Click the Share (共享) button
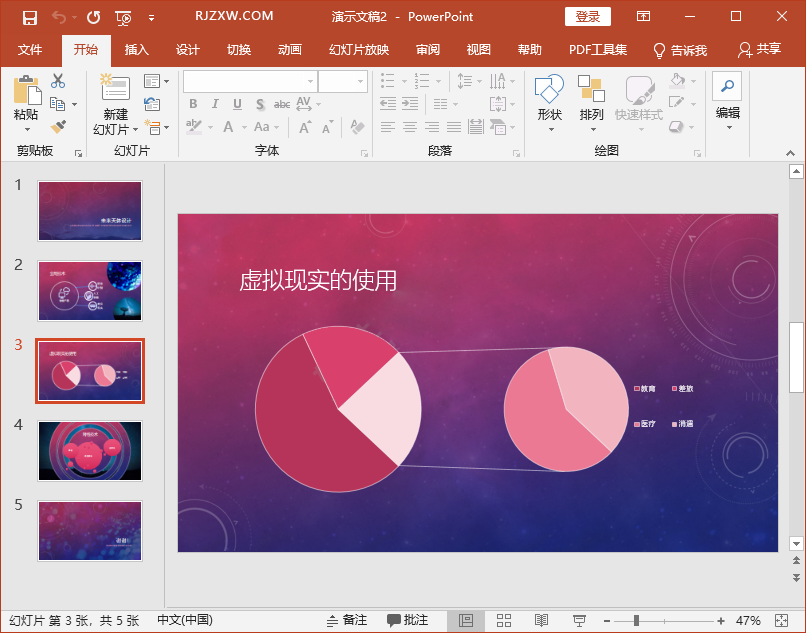 (x=760, y=49)
